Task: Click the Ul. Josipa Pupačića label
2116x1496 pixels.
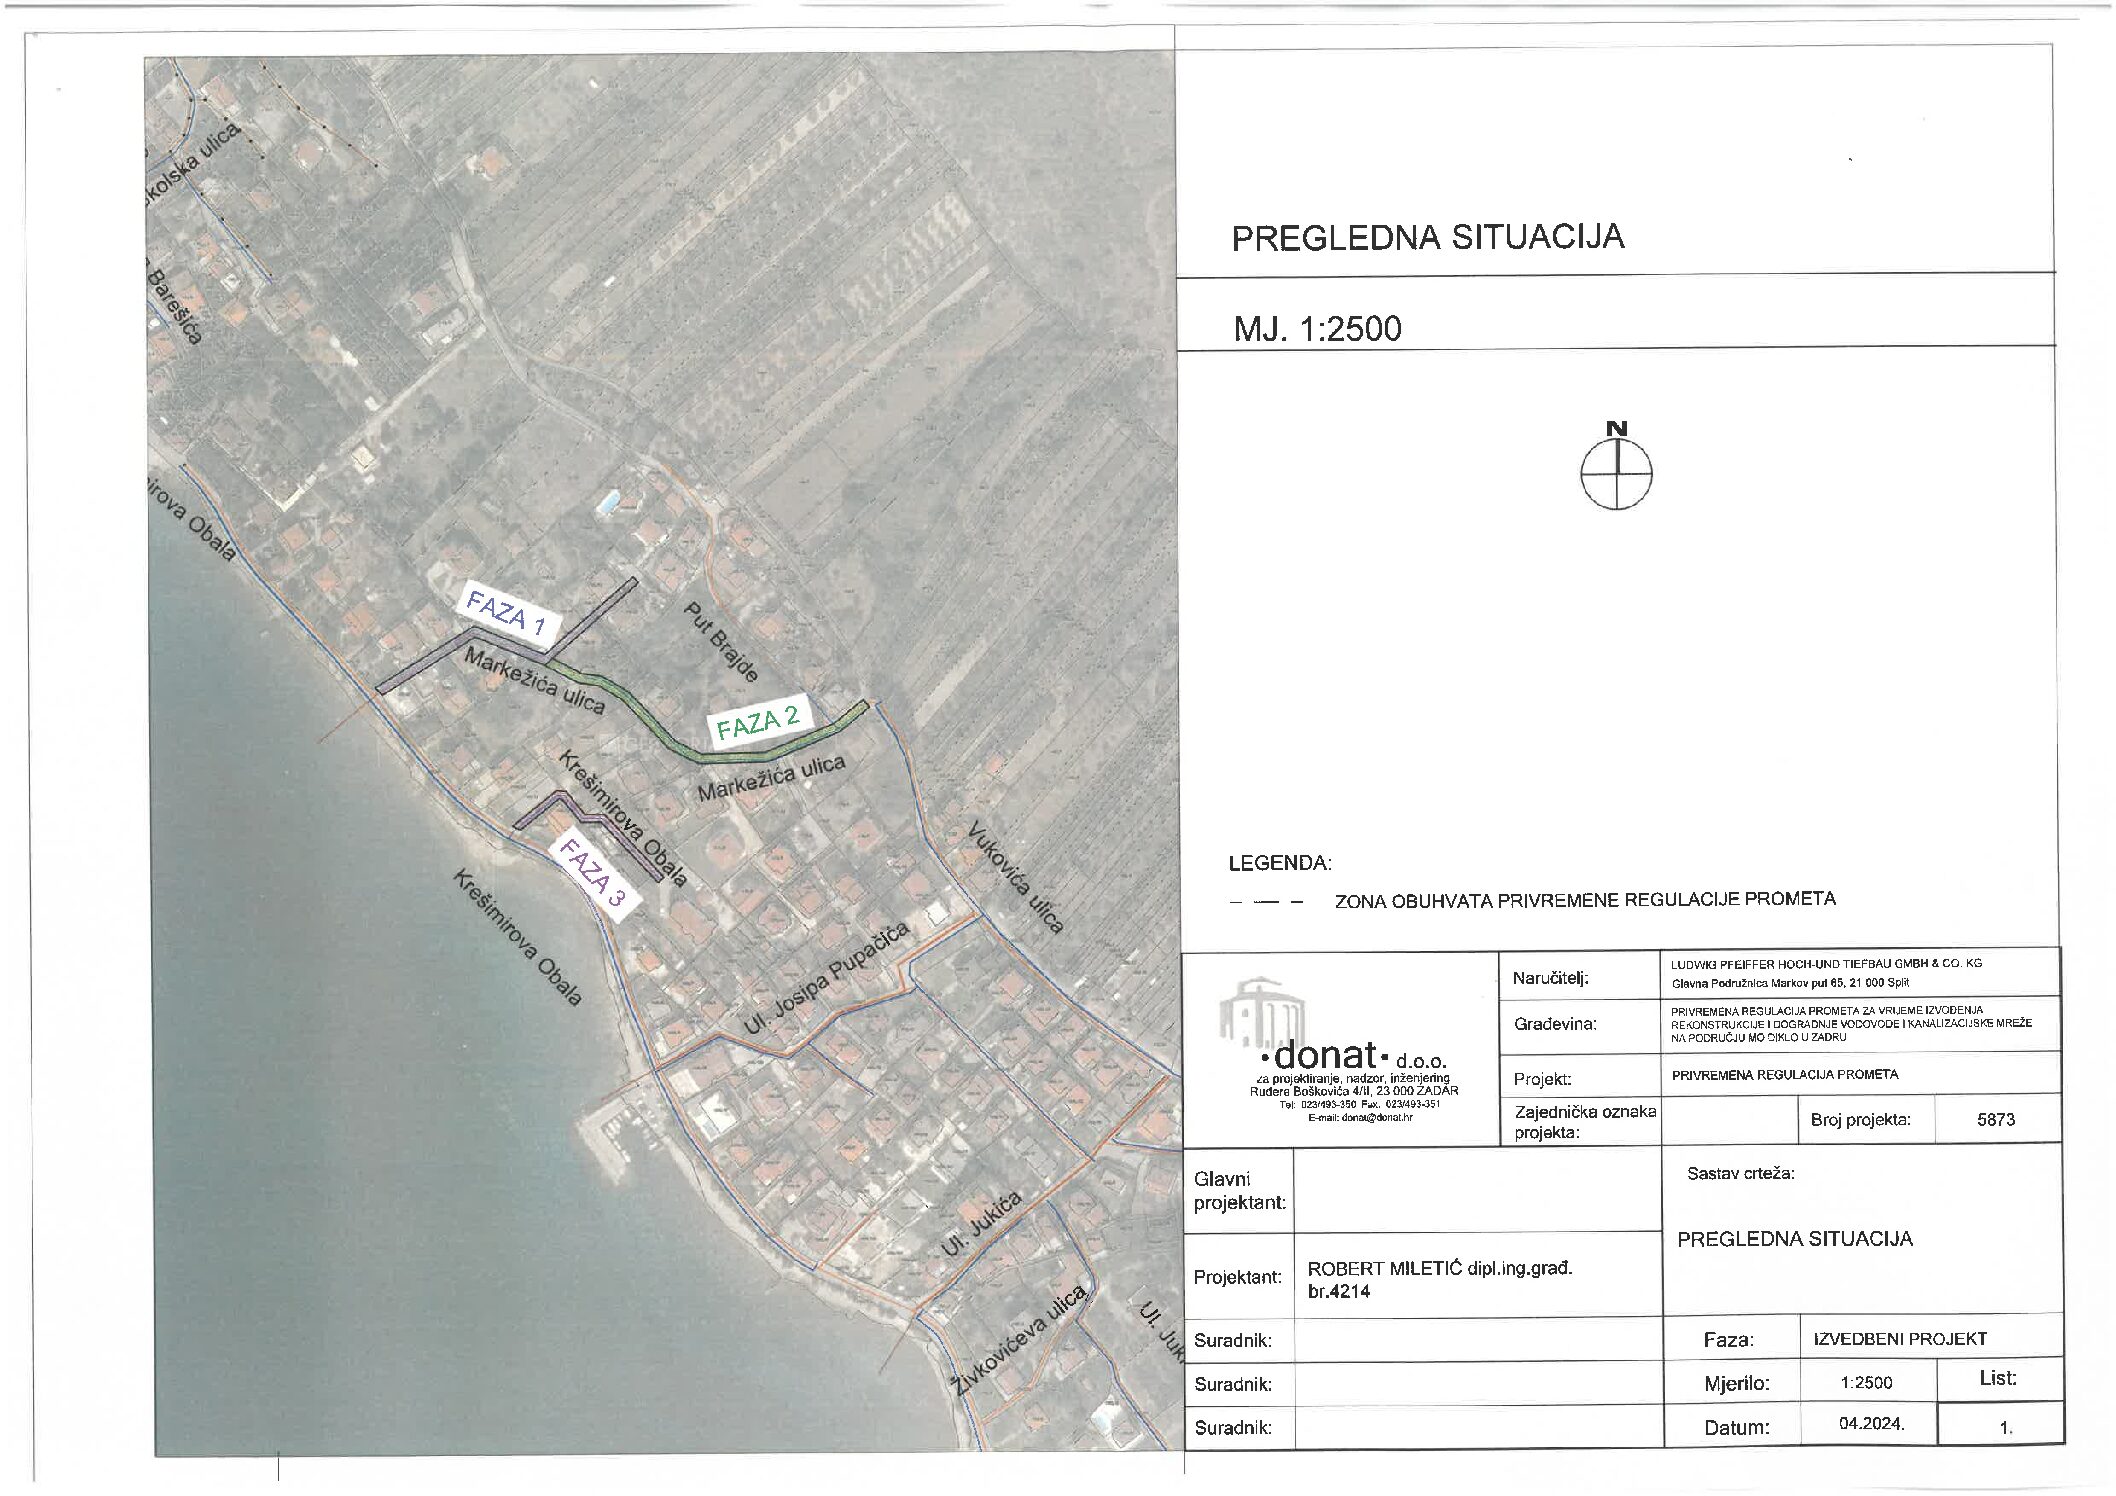Action: (x=827, y=980)
